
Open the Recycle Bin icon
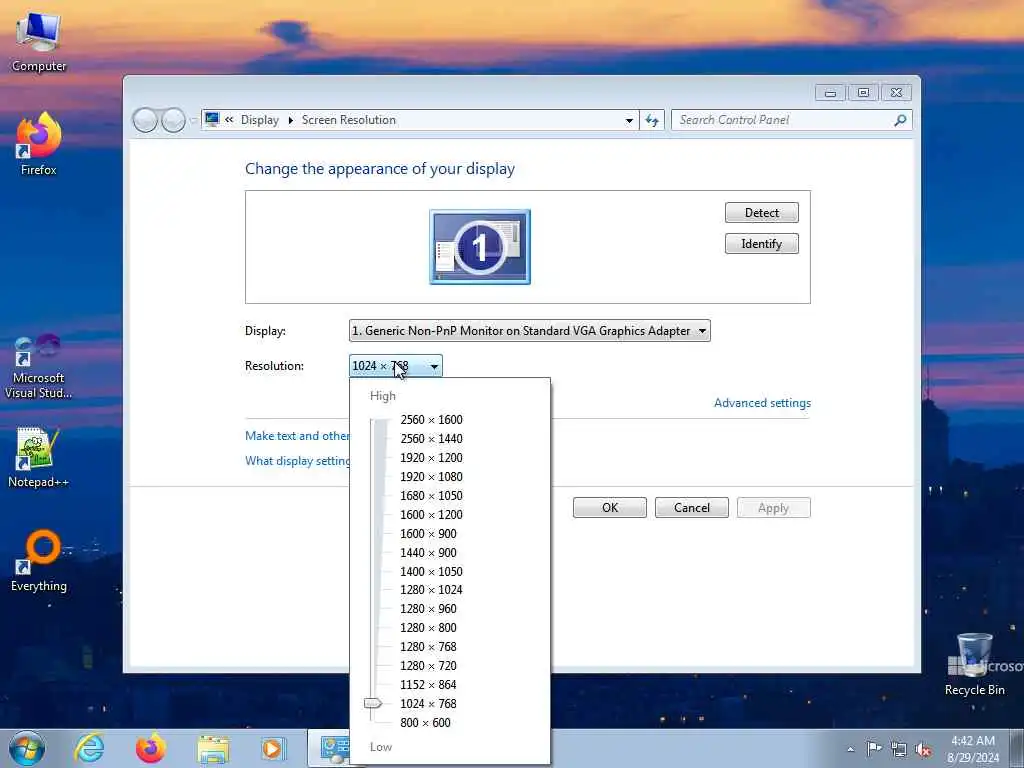point(974,665)
